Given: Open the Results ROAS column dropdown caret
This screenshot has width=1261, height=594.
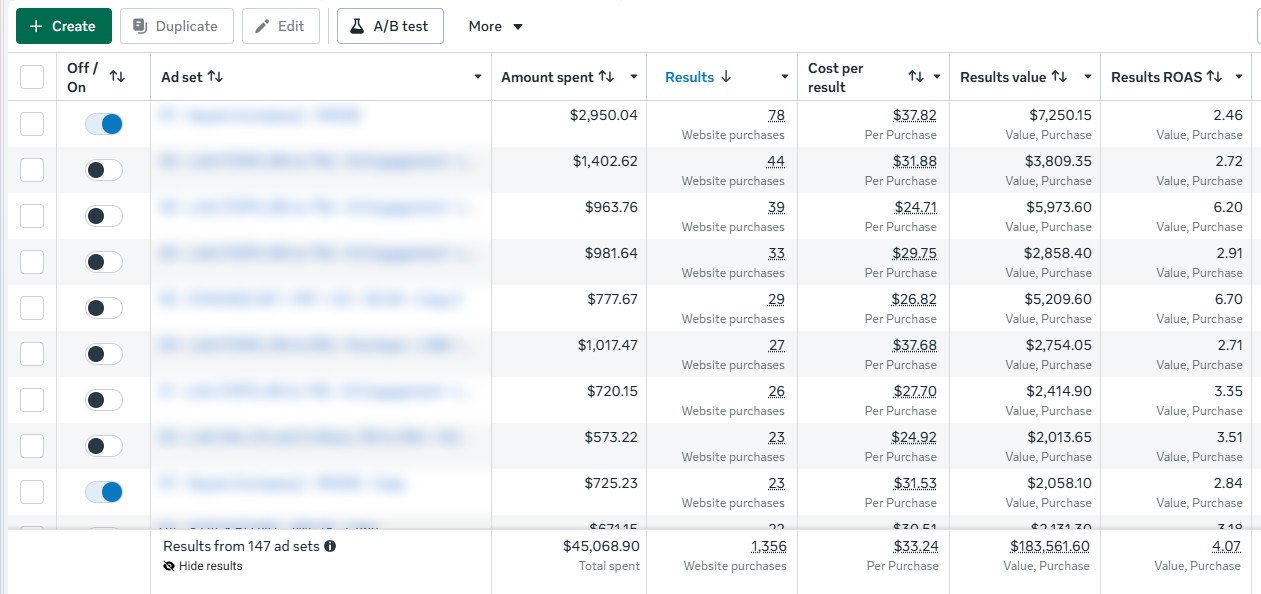Looking at the screenshot, I should pos(1239,77).
